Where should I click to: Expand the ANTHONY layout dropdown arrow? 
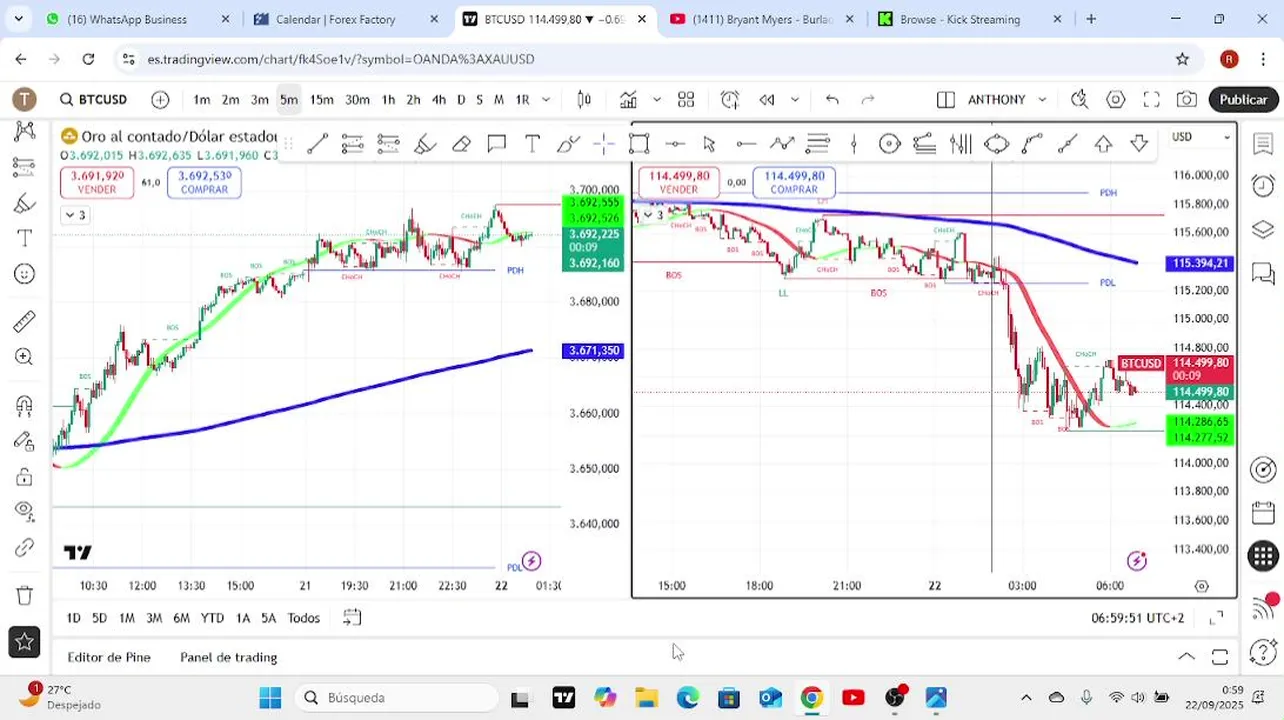tap(1042, 99)
